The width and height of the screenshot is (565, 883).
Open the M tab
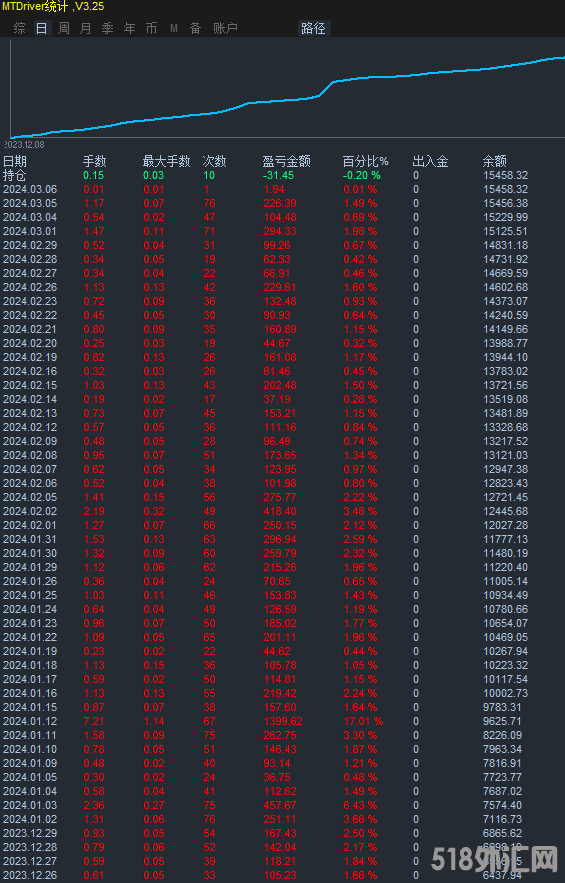(x=173, y=28)
